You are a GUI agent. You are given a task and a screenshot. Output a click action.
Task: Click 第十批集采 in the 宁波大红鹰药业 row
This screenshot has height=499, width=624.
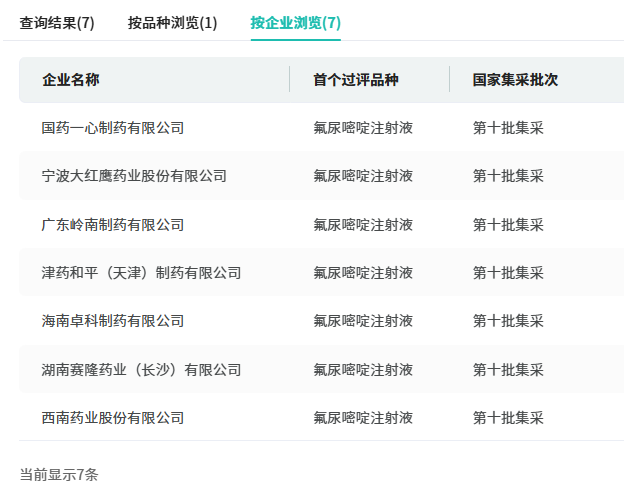(508, 176)
